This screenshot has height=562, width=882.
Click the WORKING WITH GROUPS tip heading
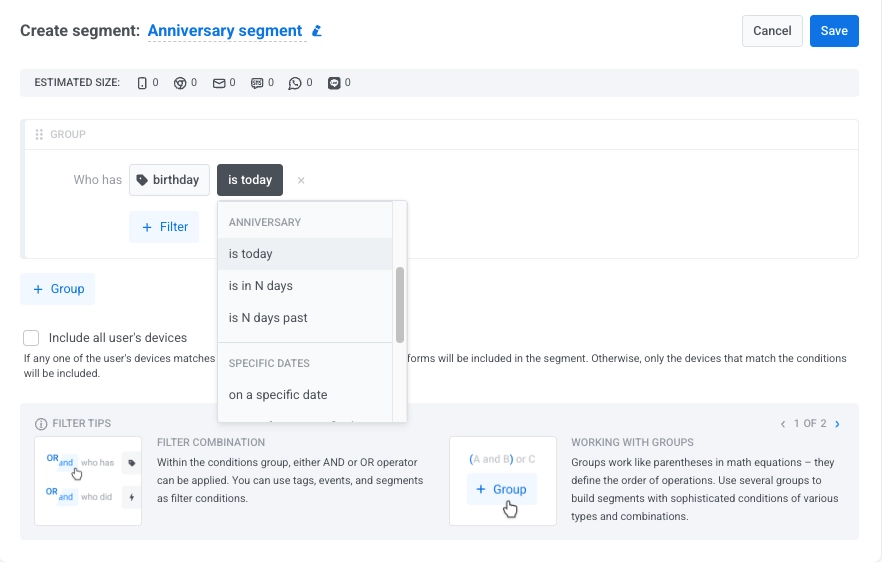(632, 443)
